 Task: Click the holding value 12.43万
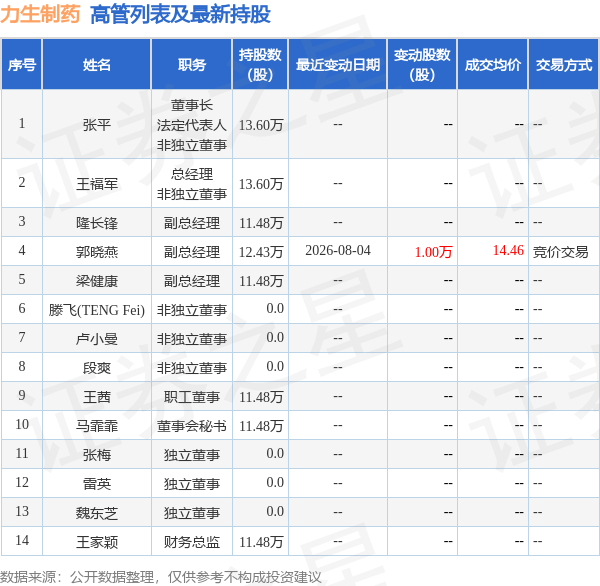pos(261,252)
